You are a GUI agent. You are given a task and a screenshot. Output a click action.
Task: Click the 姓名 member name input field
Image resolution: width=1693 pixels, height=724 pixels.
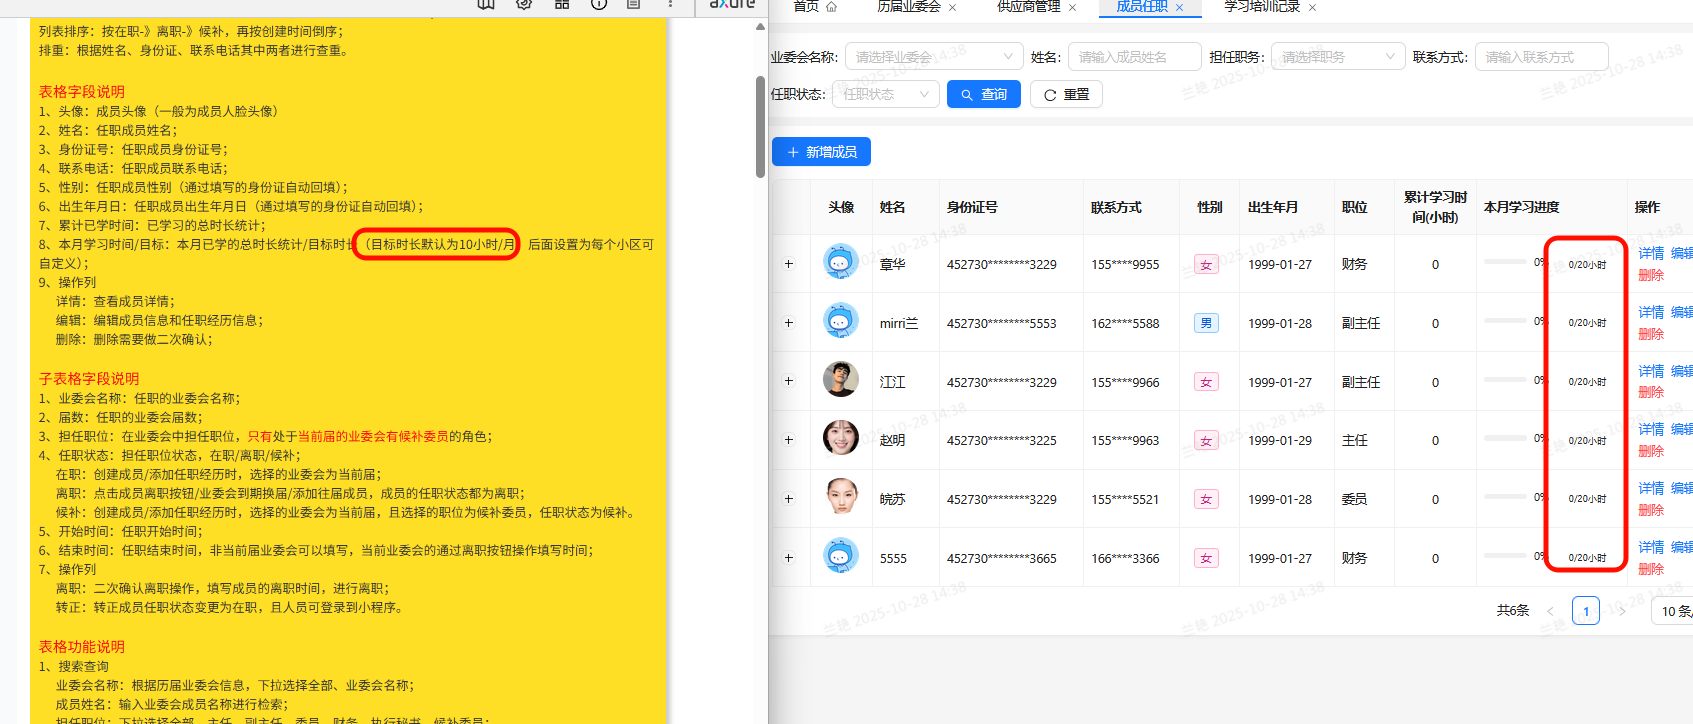point(1133,57)
